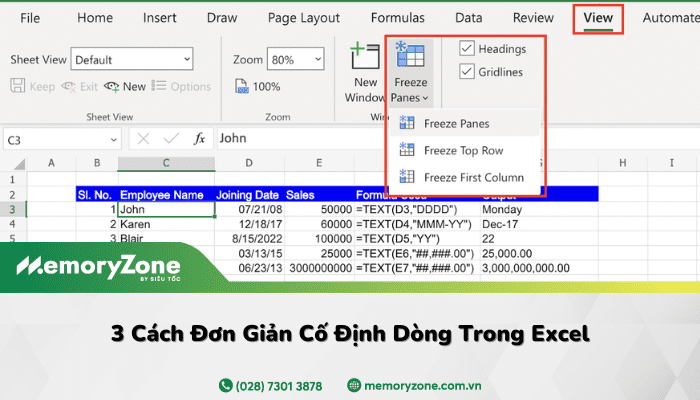The image size is (700, 400).
Task: Switch to the Draw tab
Action: point(222,18)
